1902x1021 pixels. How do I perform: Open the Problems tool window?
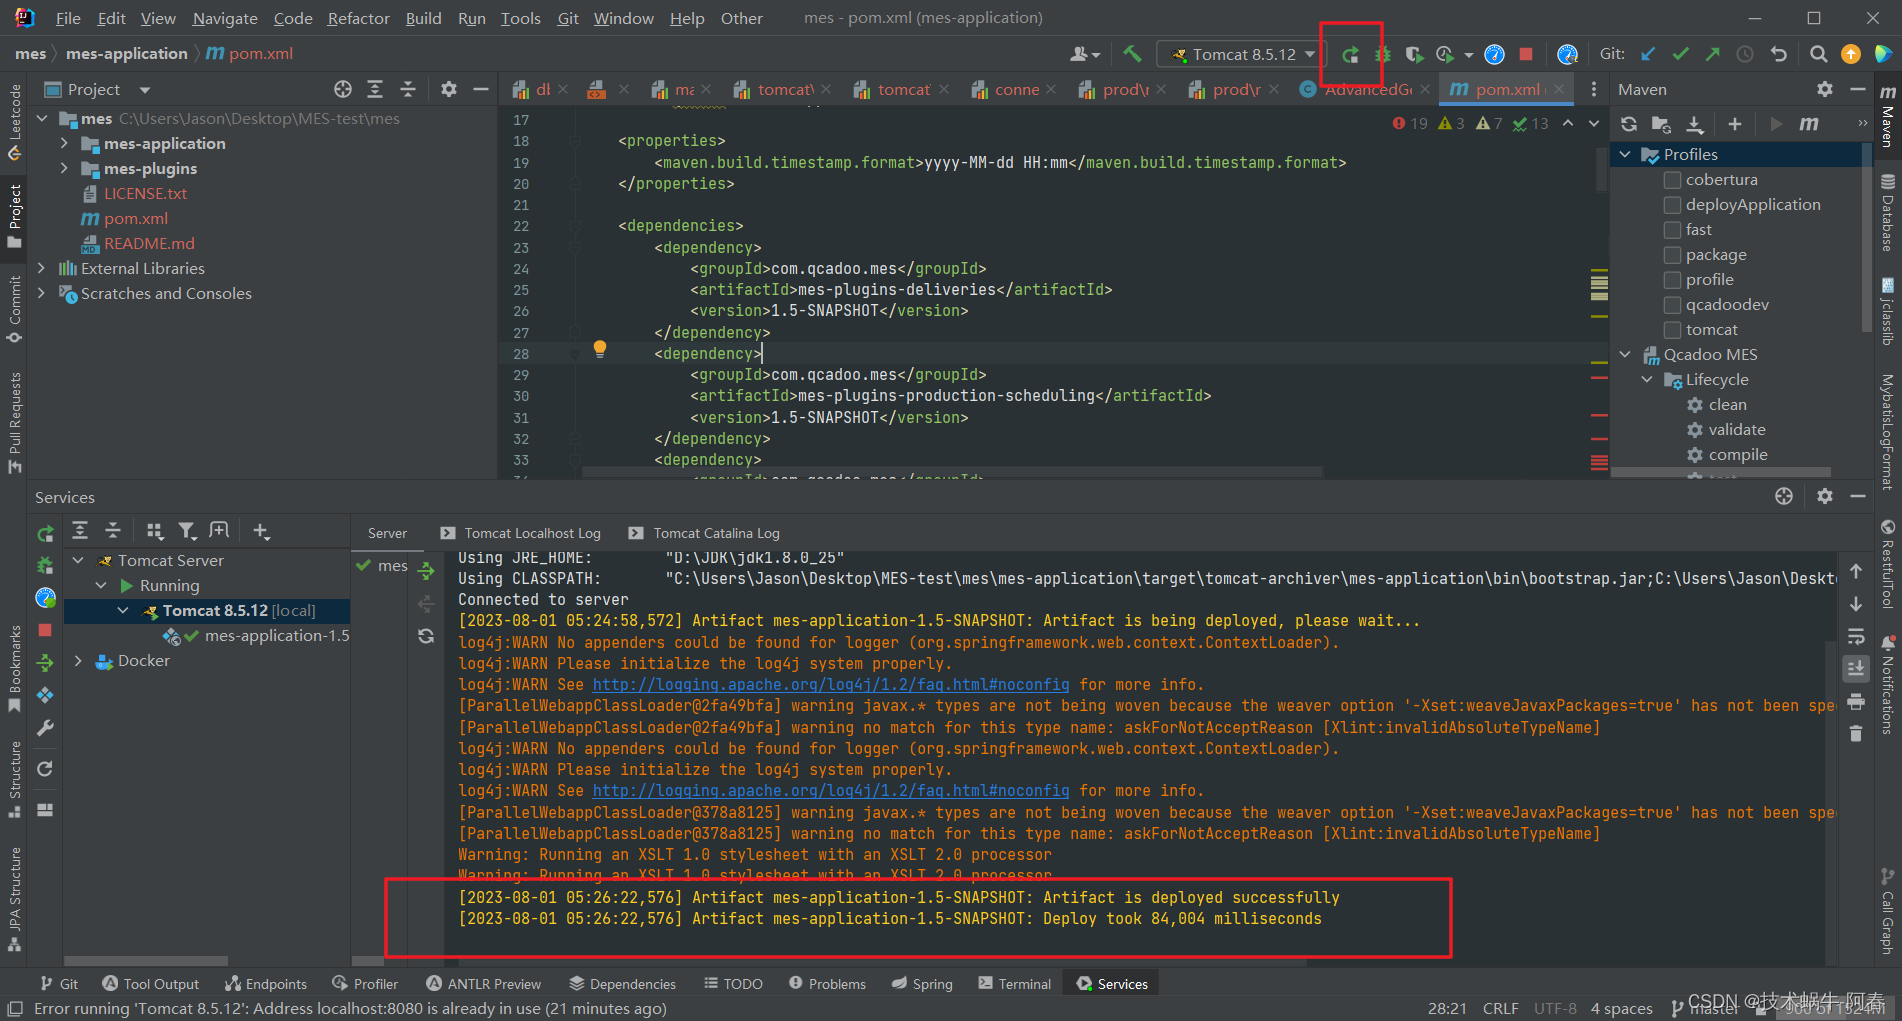(827, 984)
